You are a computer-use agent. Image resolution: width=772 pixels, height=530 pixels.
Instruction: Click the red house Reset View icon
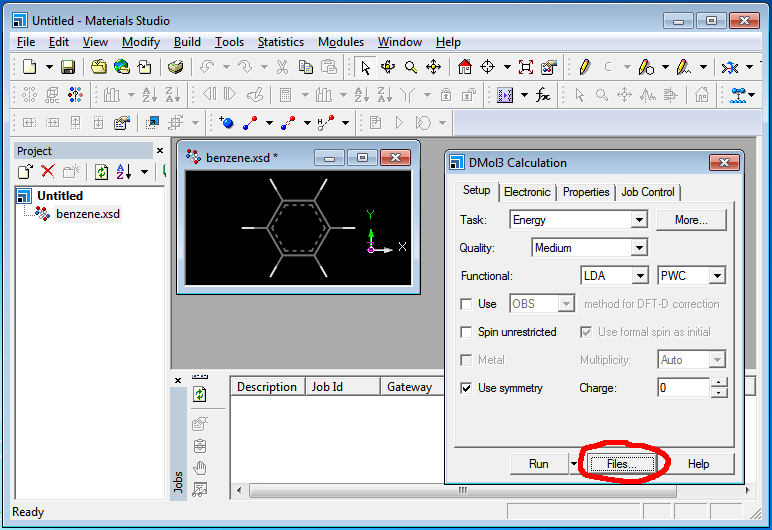pos(464,66)
